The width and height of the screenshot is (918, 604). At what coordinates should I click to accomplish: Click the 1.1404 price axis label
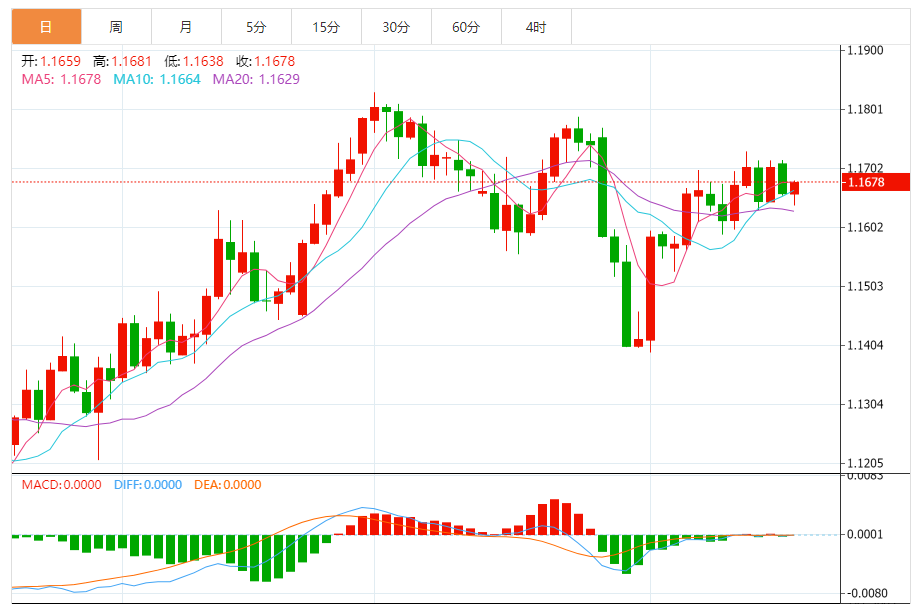click(865, 345)
